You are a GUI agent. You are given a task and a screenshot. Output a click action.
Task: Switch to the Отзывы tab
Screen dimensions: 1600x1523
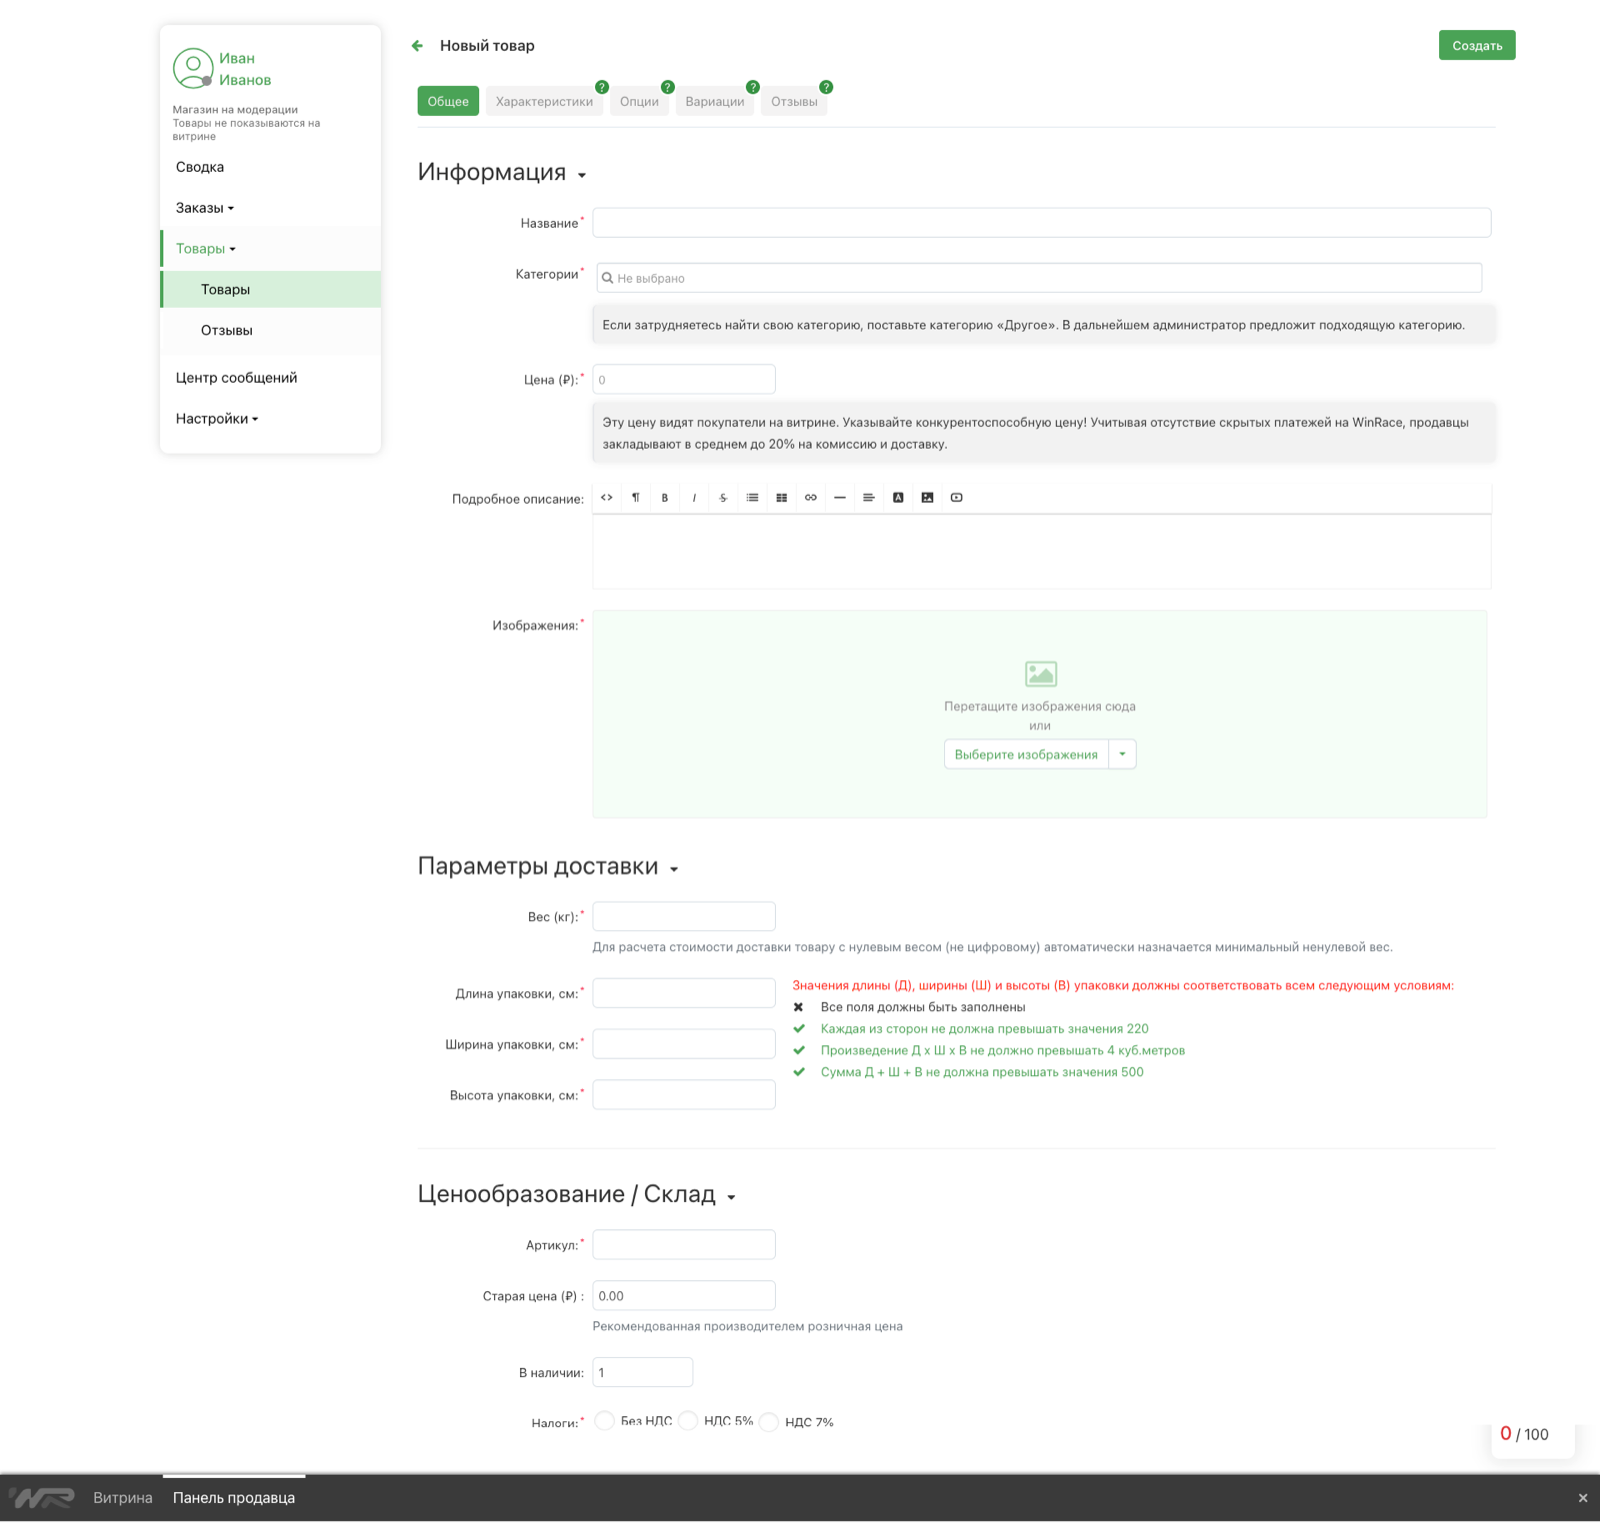click(794, 101)
